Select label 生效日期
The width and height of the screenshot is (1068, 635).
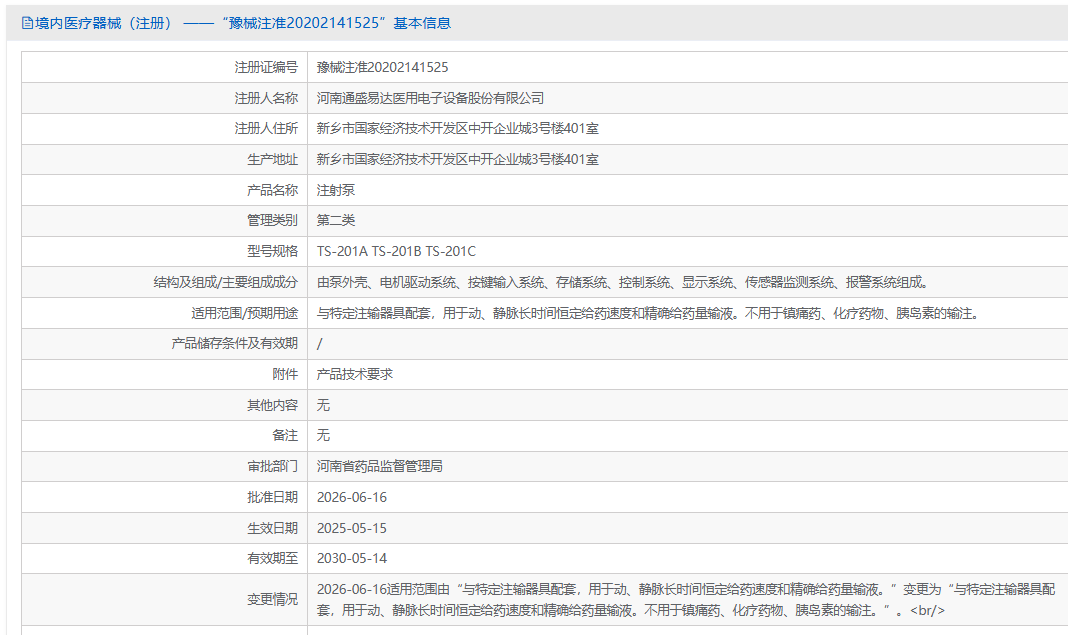[x=272, y=528]
